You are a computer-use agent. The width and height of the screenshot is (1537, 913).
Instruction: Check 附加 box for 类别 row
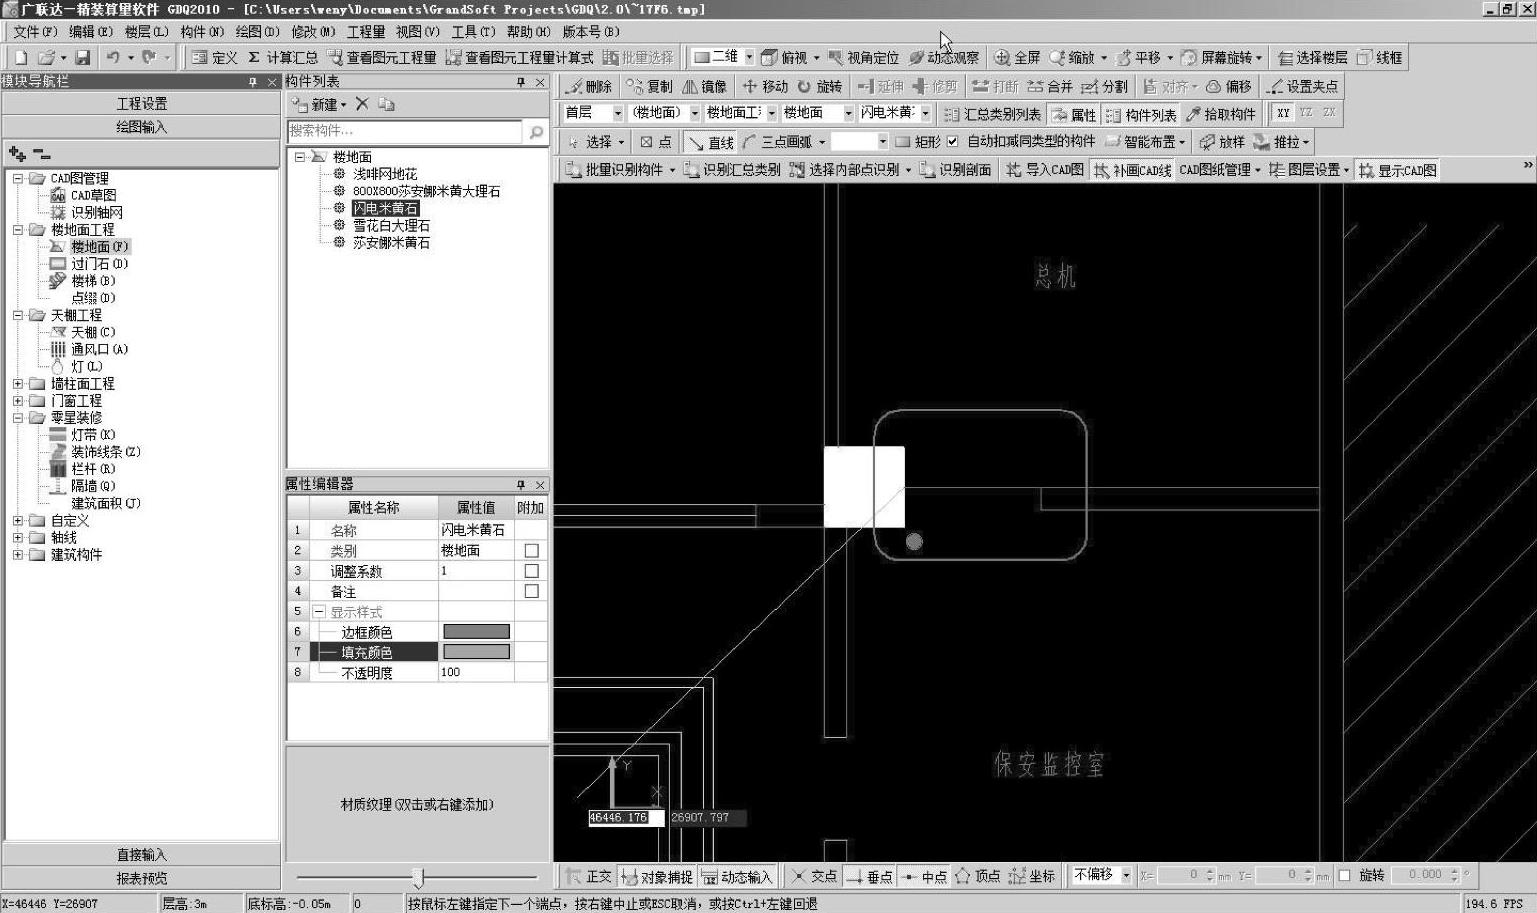click(531, 550)
